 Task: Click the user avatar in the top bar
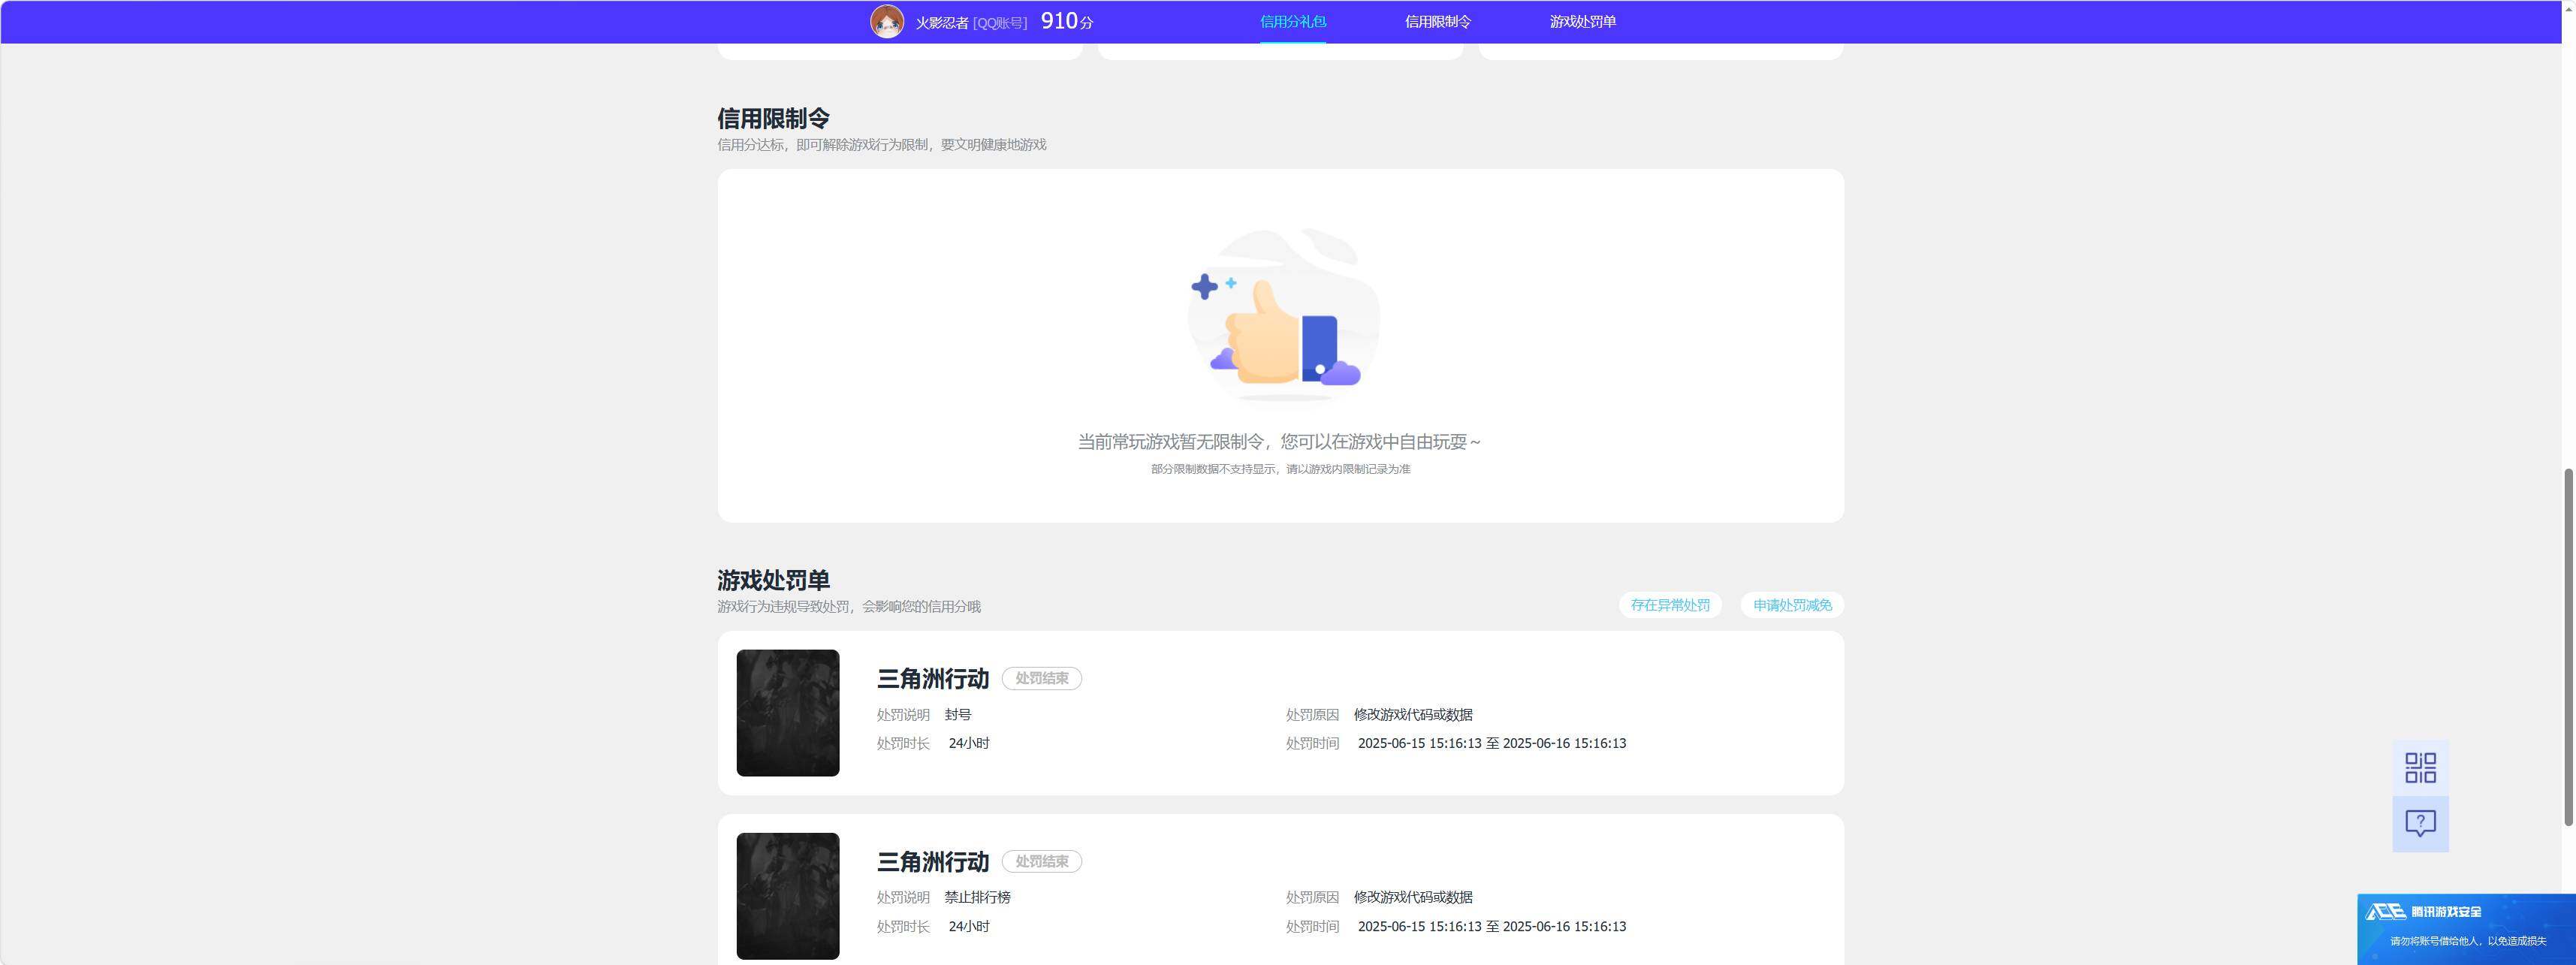(887, 21)
